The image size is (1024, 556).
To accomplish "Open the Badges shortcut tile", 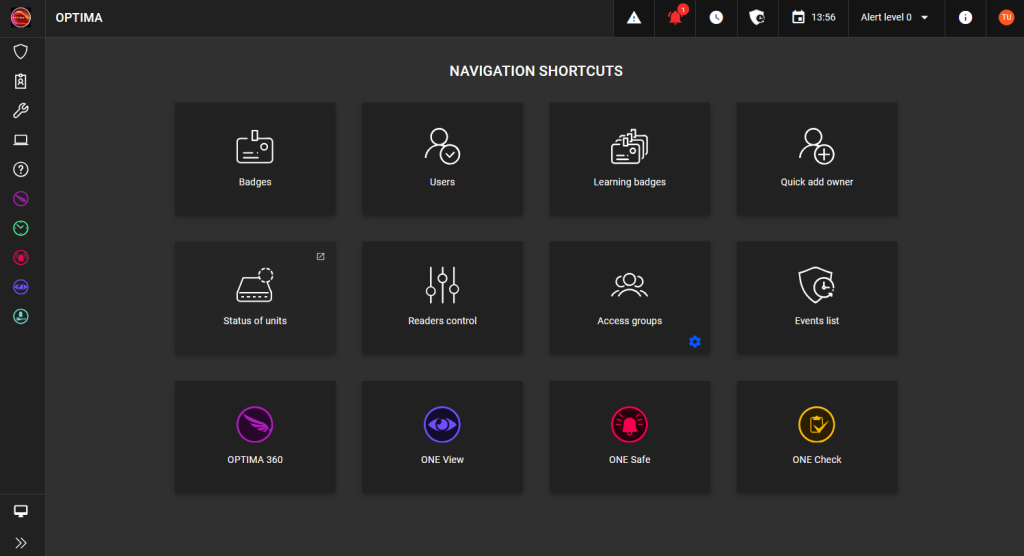I will tap(255, 158).
